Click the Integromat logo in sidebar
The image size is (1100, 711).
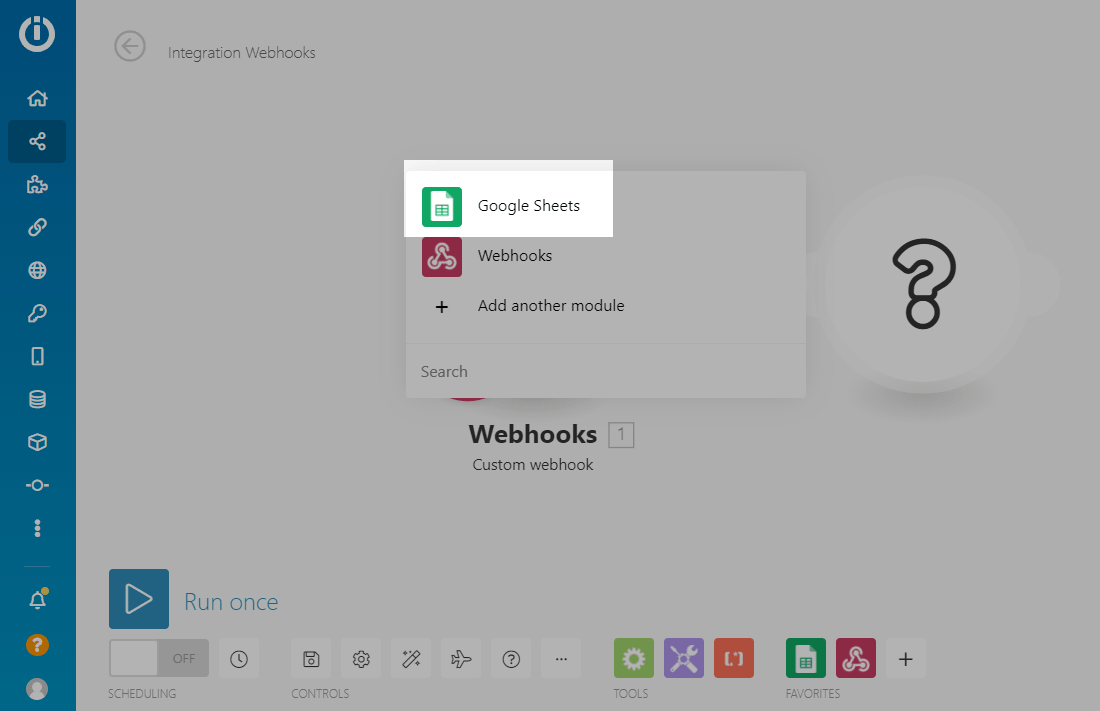click(37, 33)
